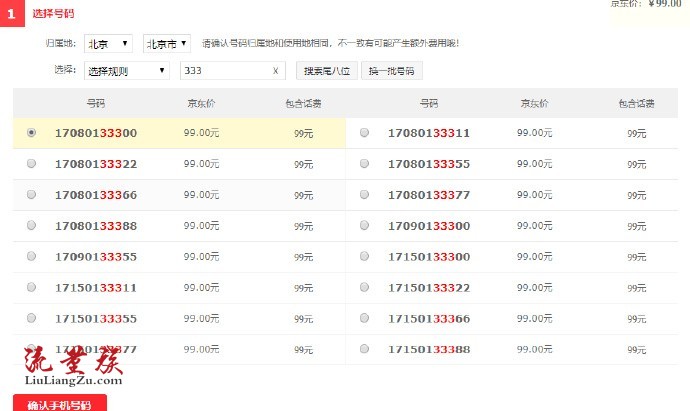The height and width of the screenshot is (411, 690).
Task: Click phone number text 17090133355
Action: click(x=96, y=257)
